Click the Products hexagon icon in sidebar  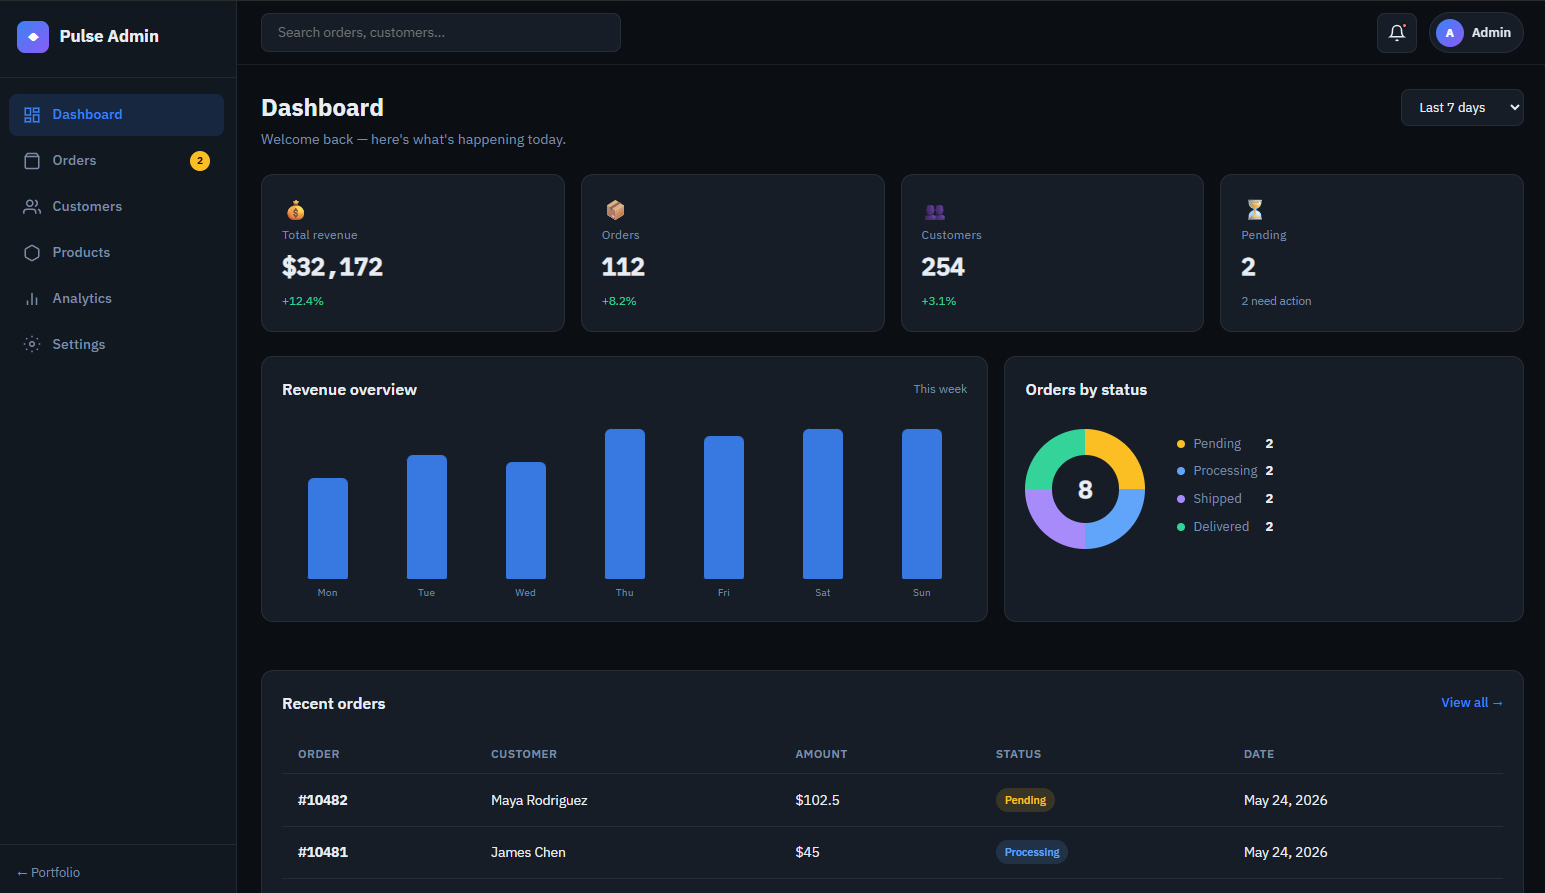32,253
